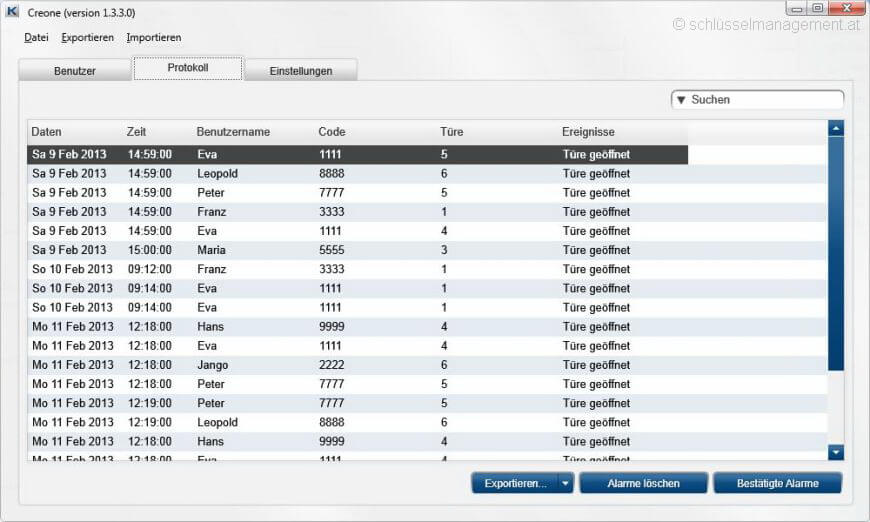Viewport: 870px width, 522px height.
Task: Switch to the Einstellungen tab
Action: pyautogui.click(x=300, y=71)
